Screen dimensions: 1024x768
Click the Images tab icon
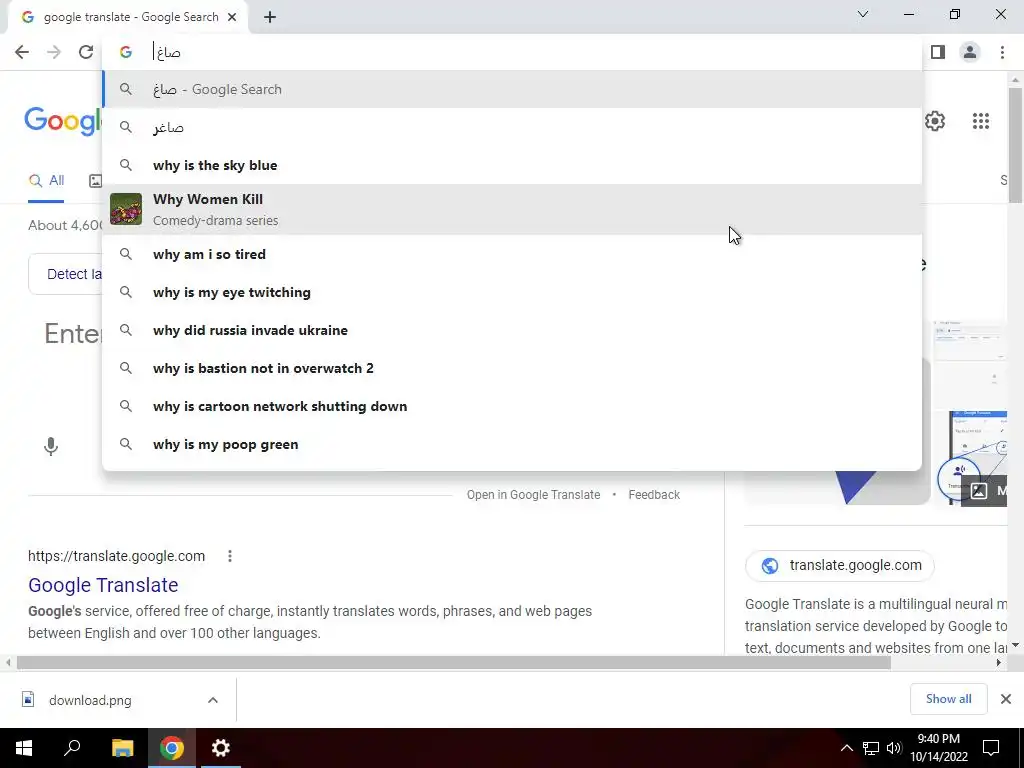95,181
